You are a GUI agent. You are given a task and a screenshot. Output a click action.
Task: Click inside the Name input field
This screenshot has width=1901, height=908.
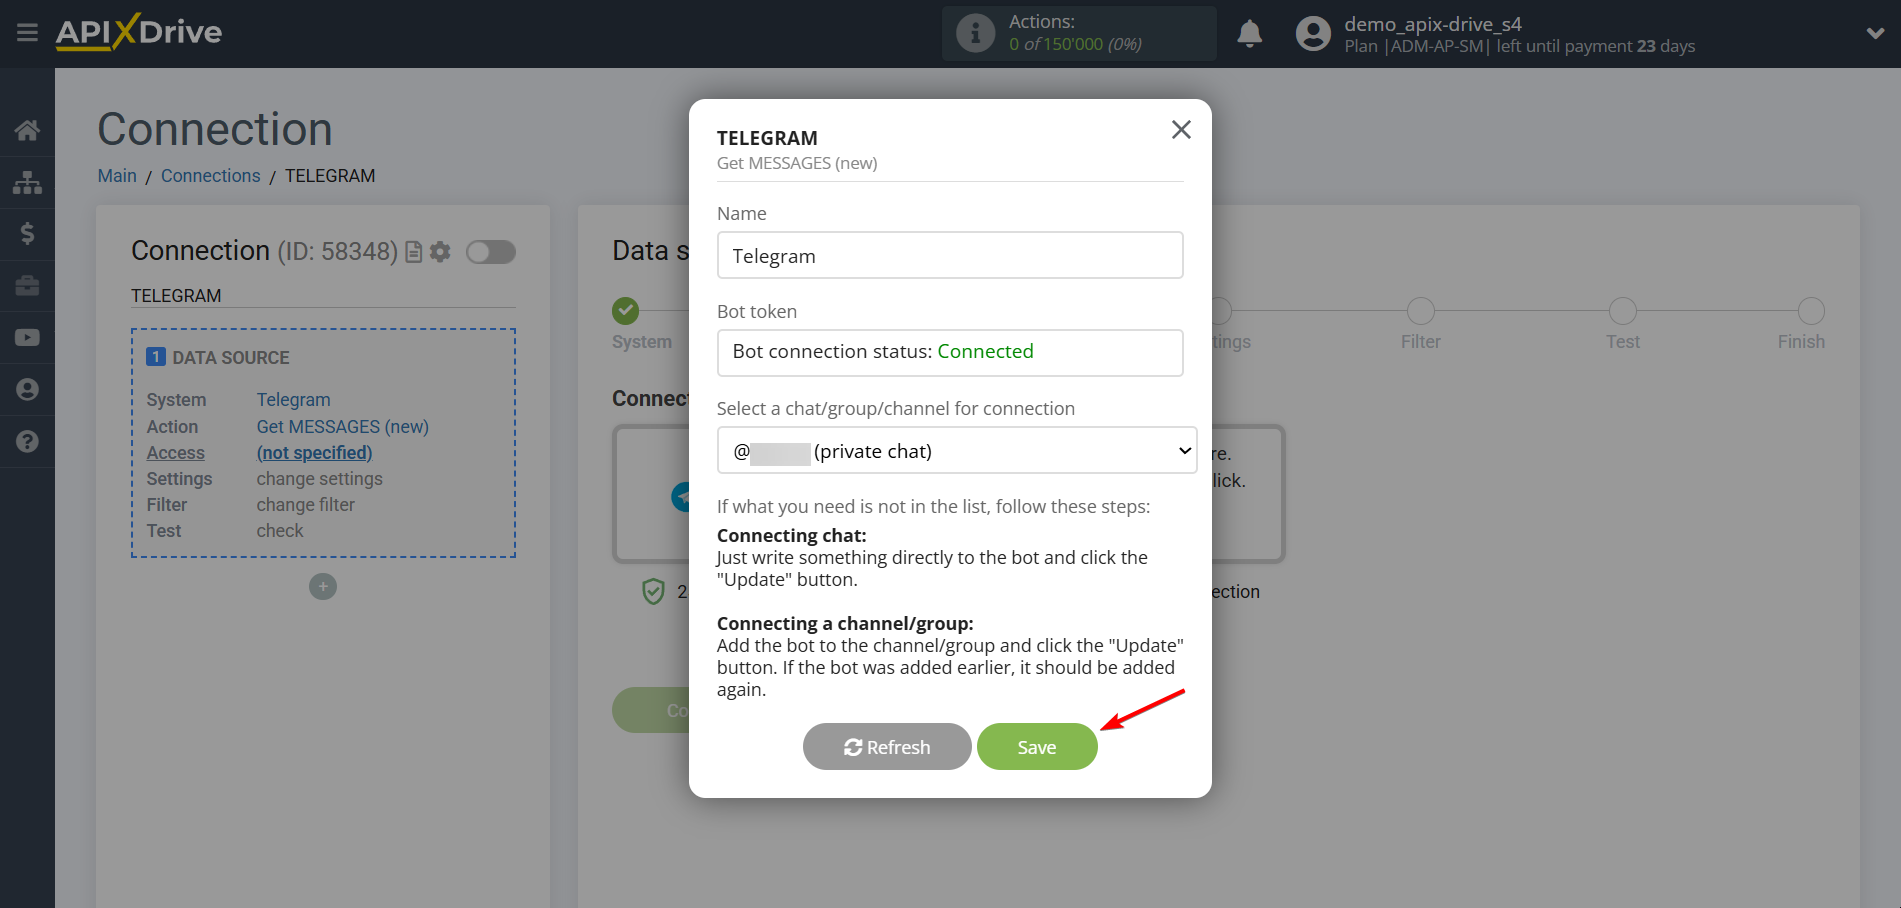pos(949,255)
